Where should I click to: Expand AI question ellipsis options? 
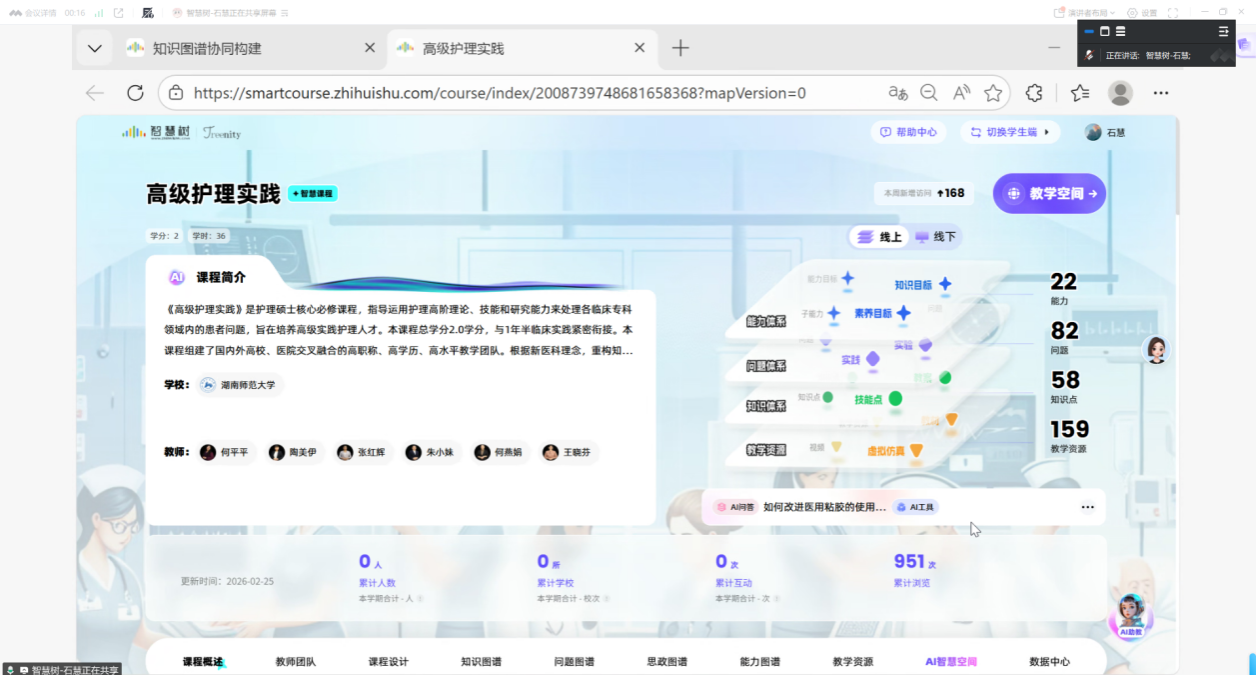(1087, 507)
